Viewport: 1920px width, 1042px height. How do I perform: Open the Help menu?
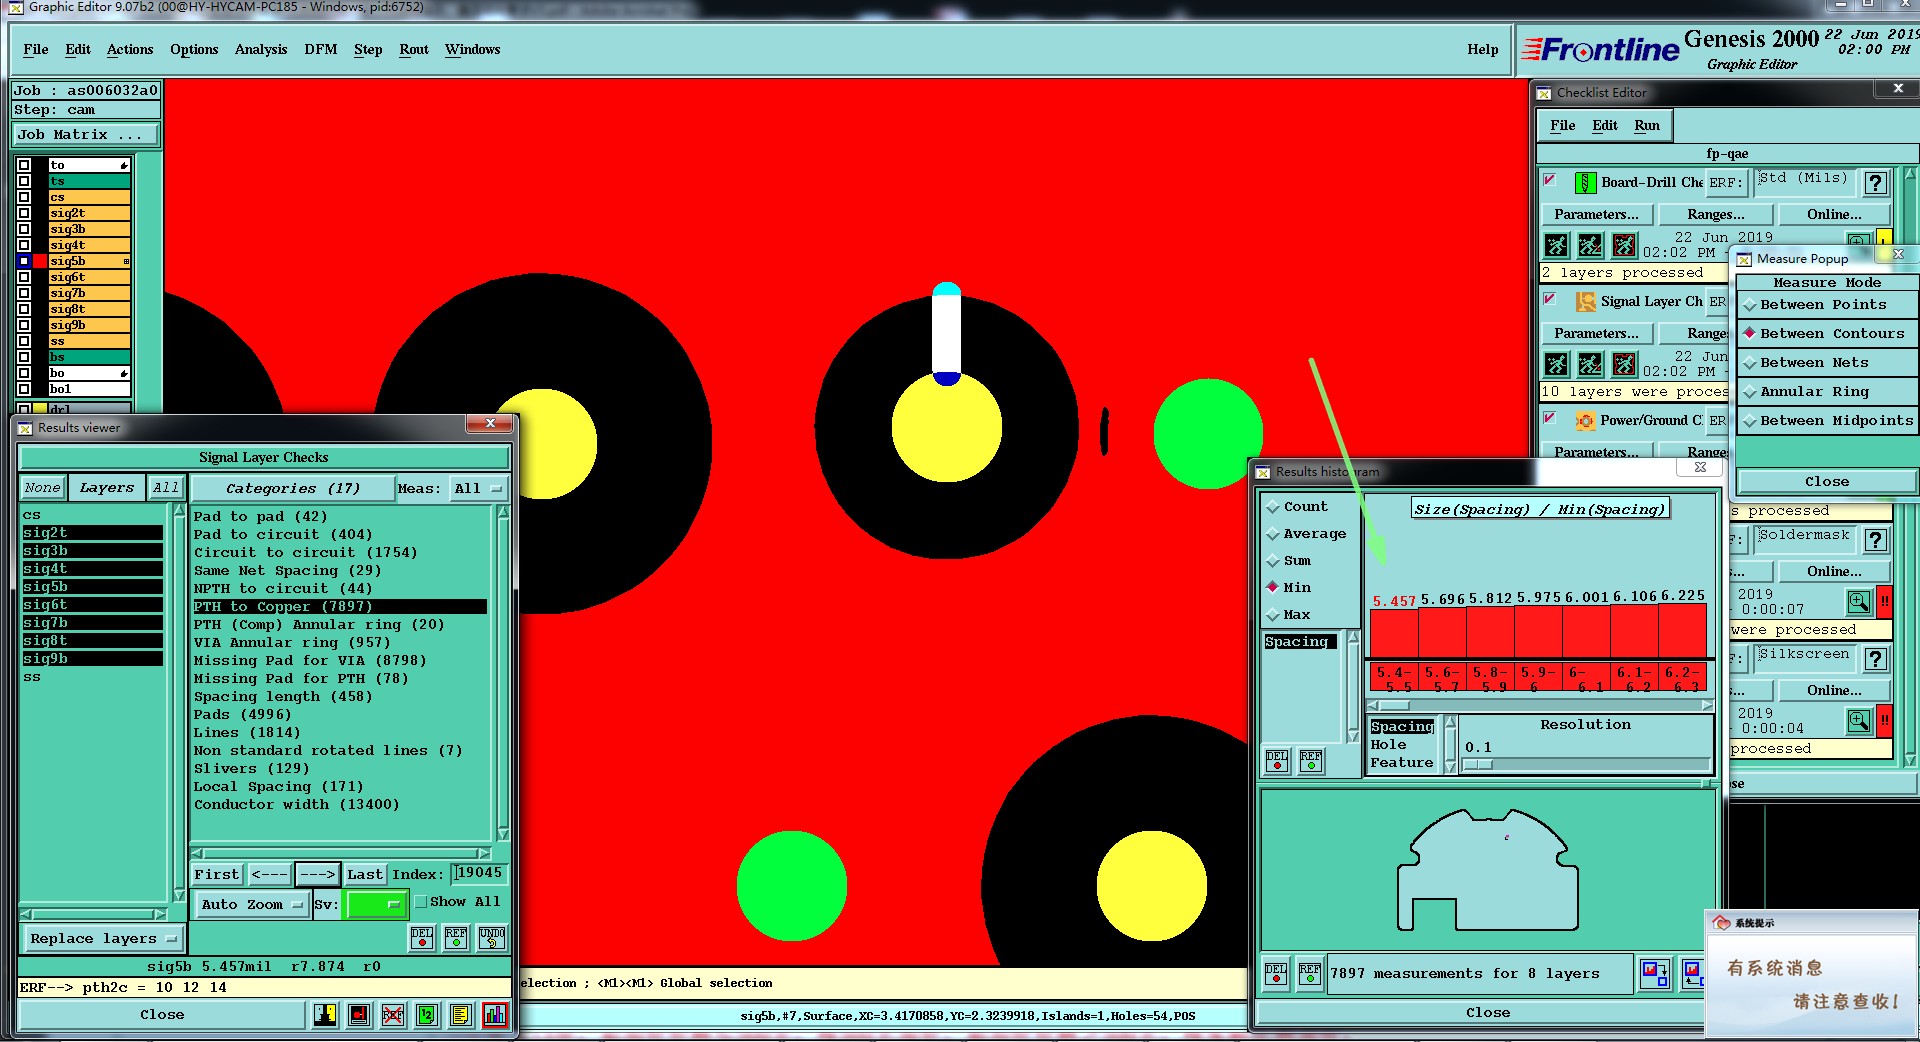point(1483,50)
